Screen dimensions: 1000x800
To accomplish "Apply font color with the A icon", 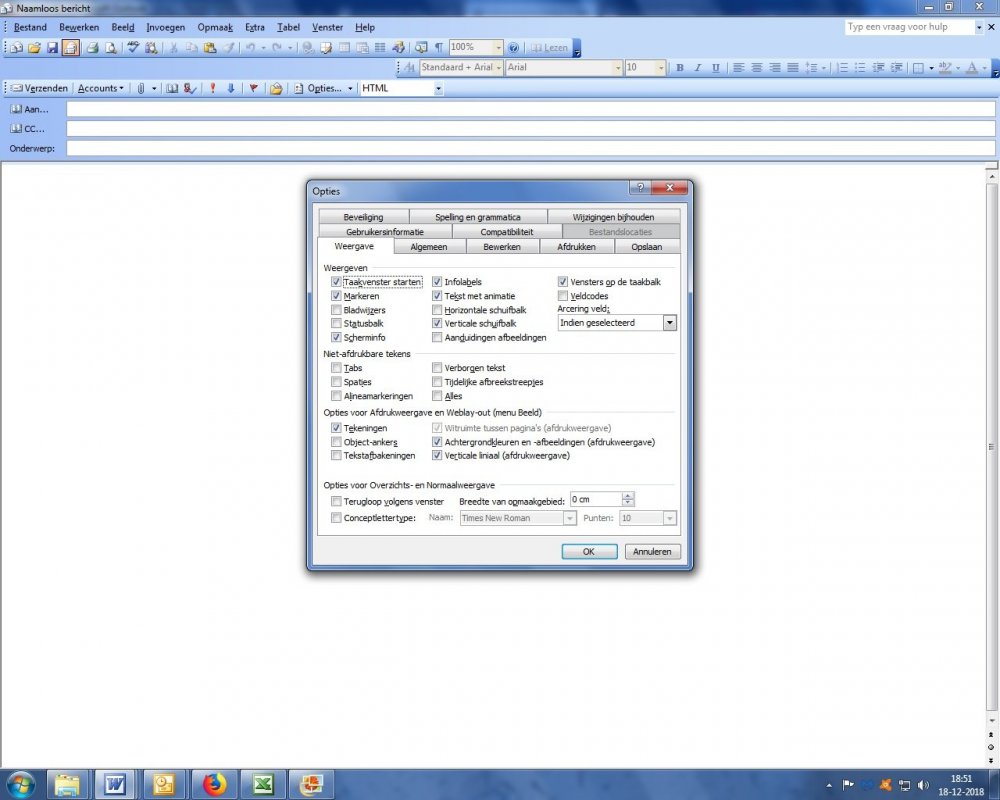I will tap(971, 68).
